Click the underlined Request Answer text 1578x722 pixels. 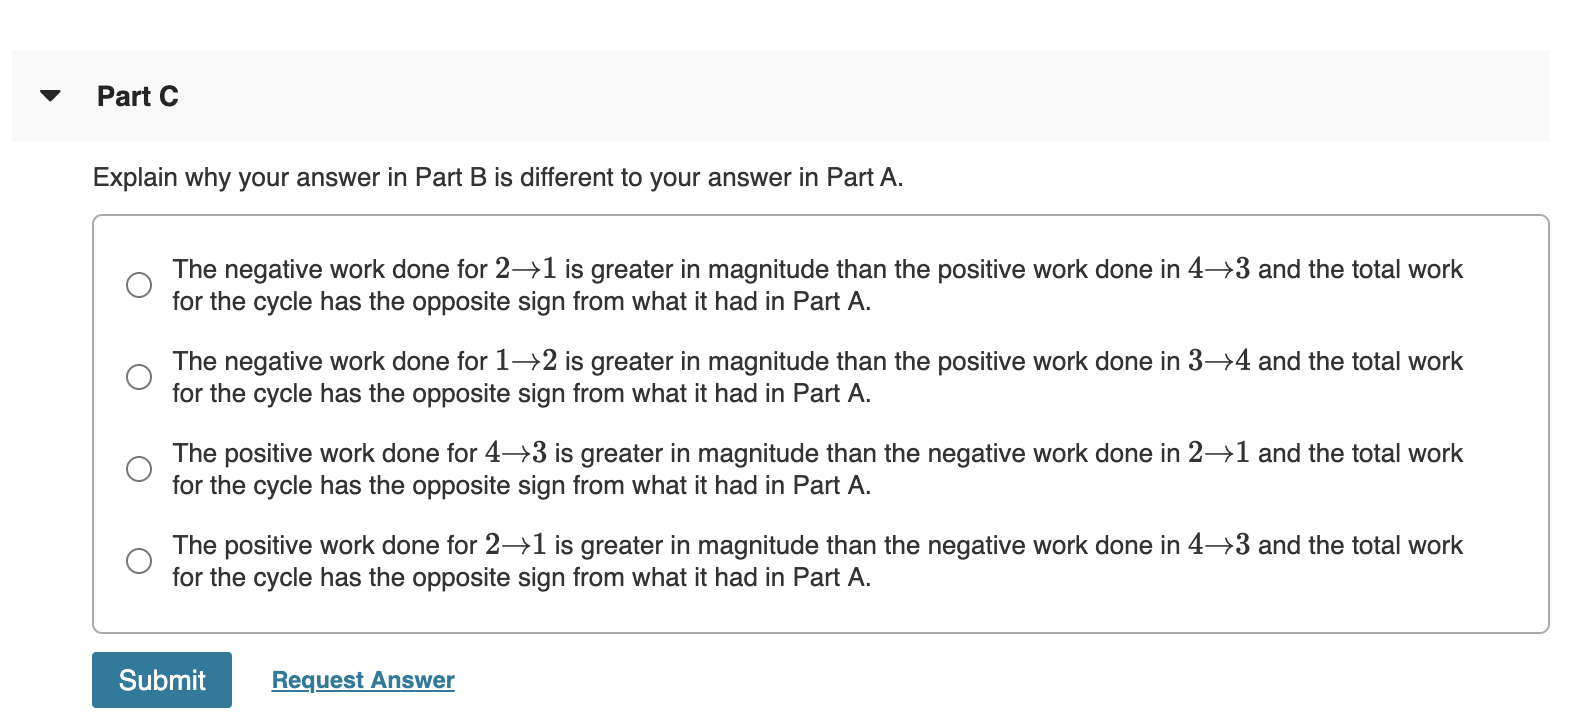click(x=362, y=679)
